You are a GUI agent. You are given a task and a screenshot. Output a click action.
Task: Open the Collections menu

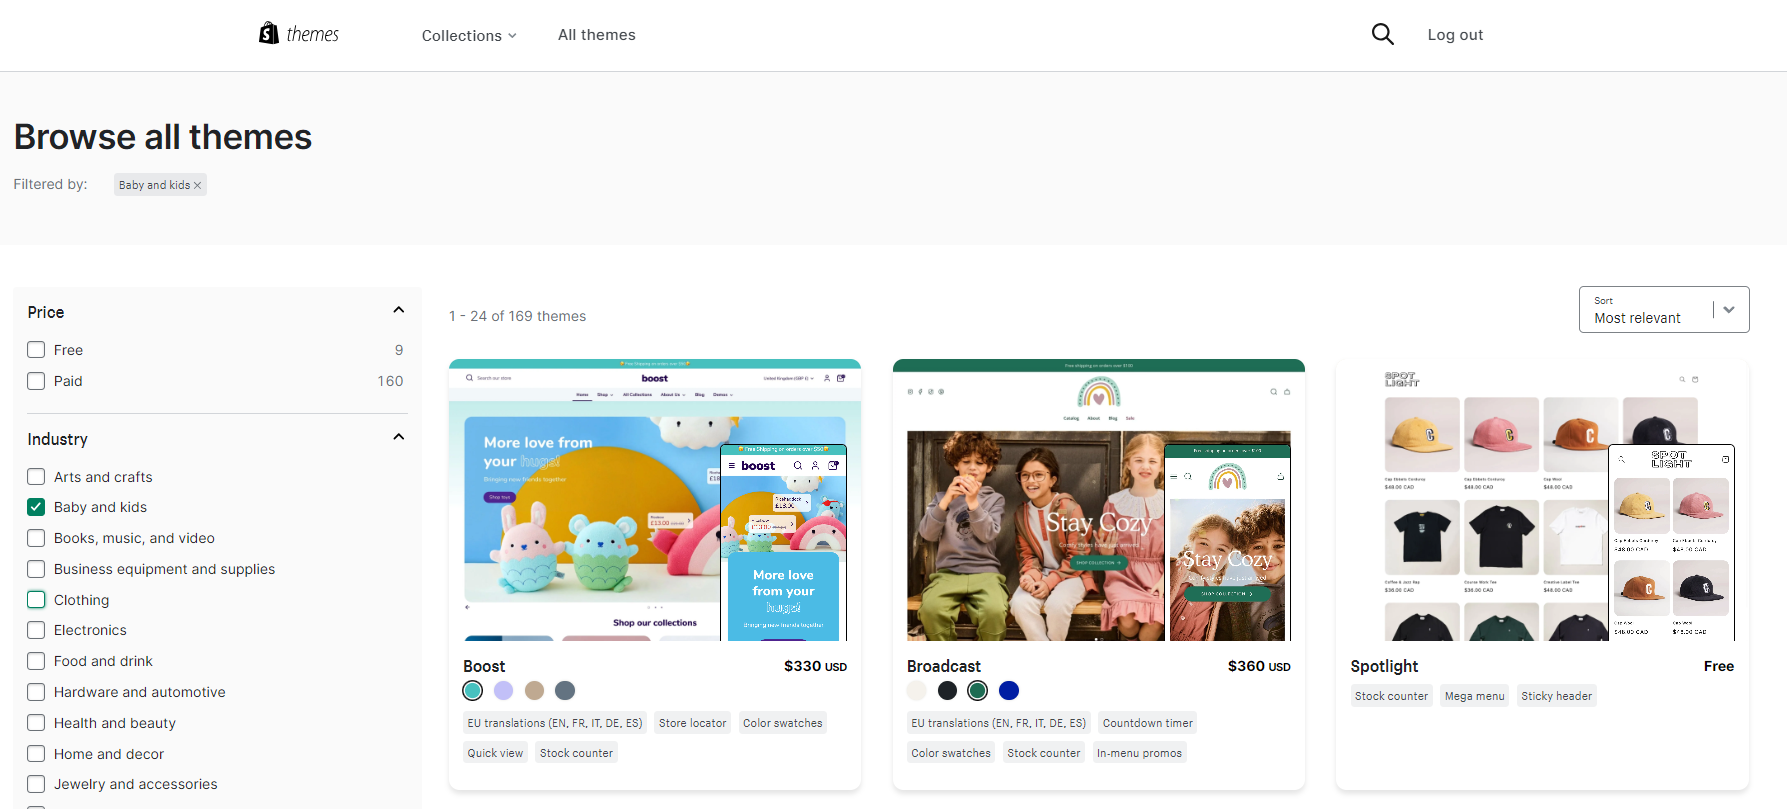click(469, 35)
